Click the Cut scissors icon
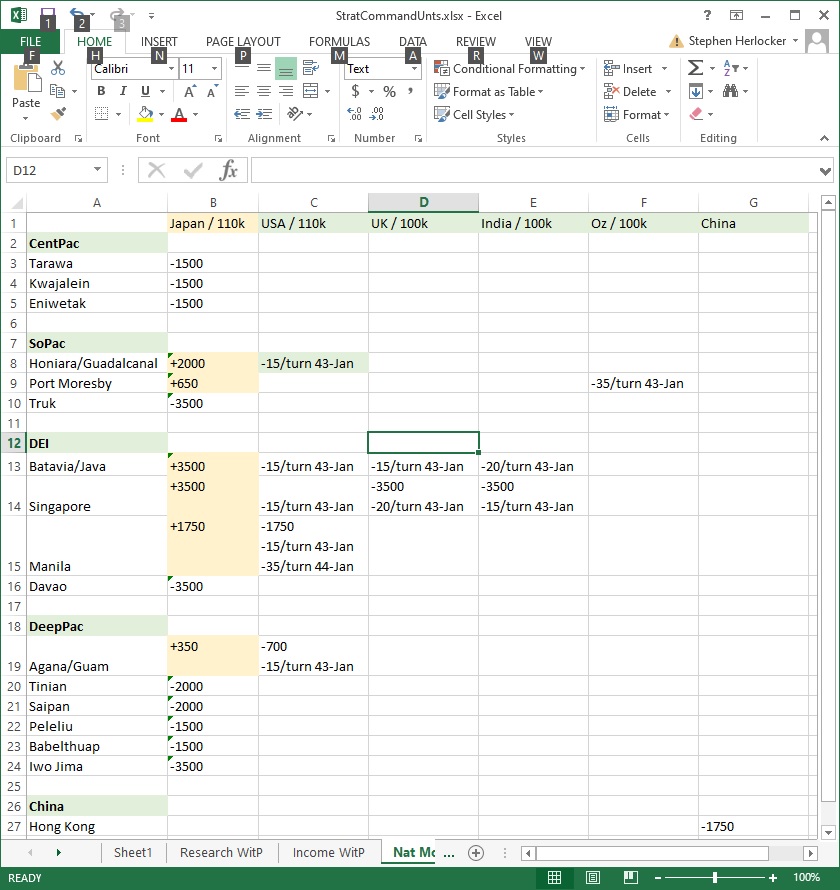 coord(58,68)
